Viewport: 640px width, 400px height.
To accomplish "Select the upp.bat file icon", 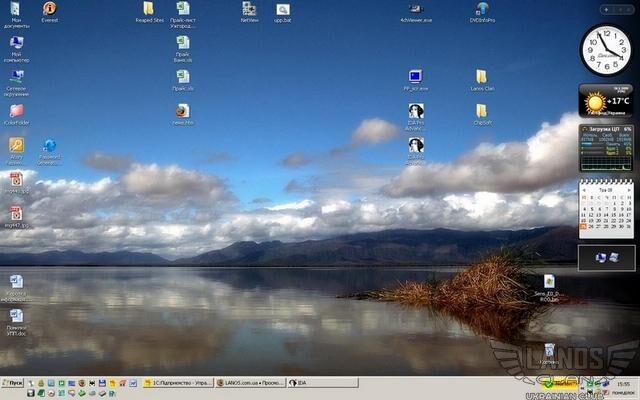I will [x=282, y=9].
